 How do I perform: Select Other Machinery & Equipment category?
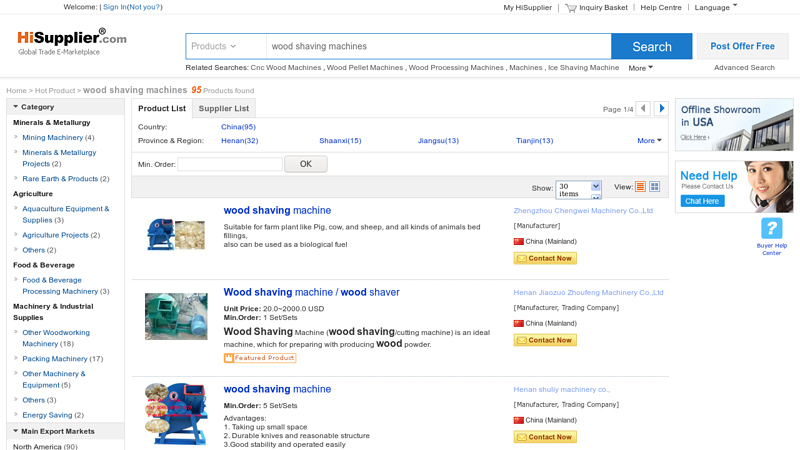pos(54,380)
